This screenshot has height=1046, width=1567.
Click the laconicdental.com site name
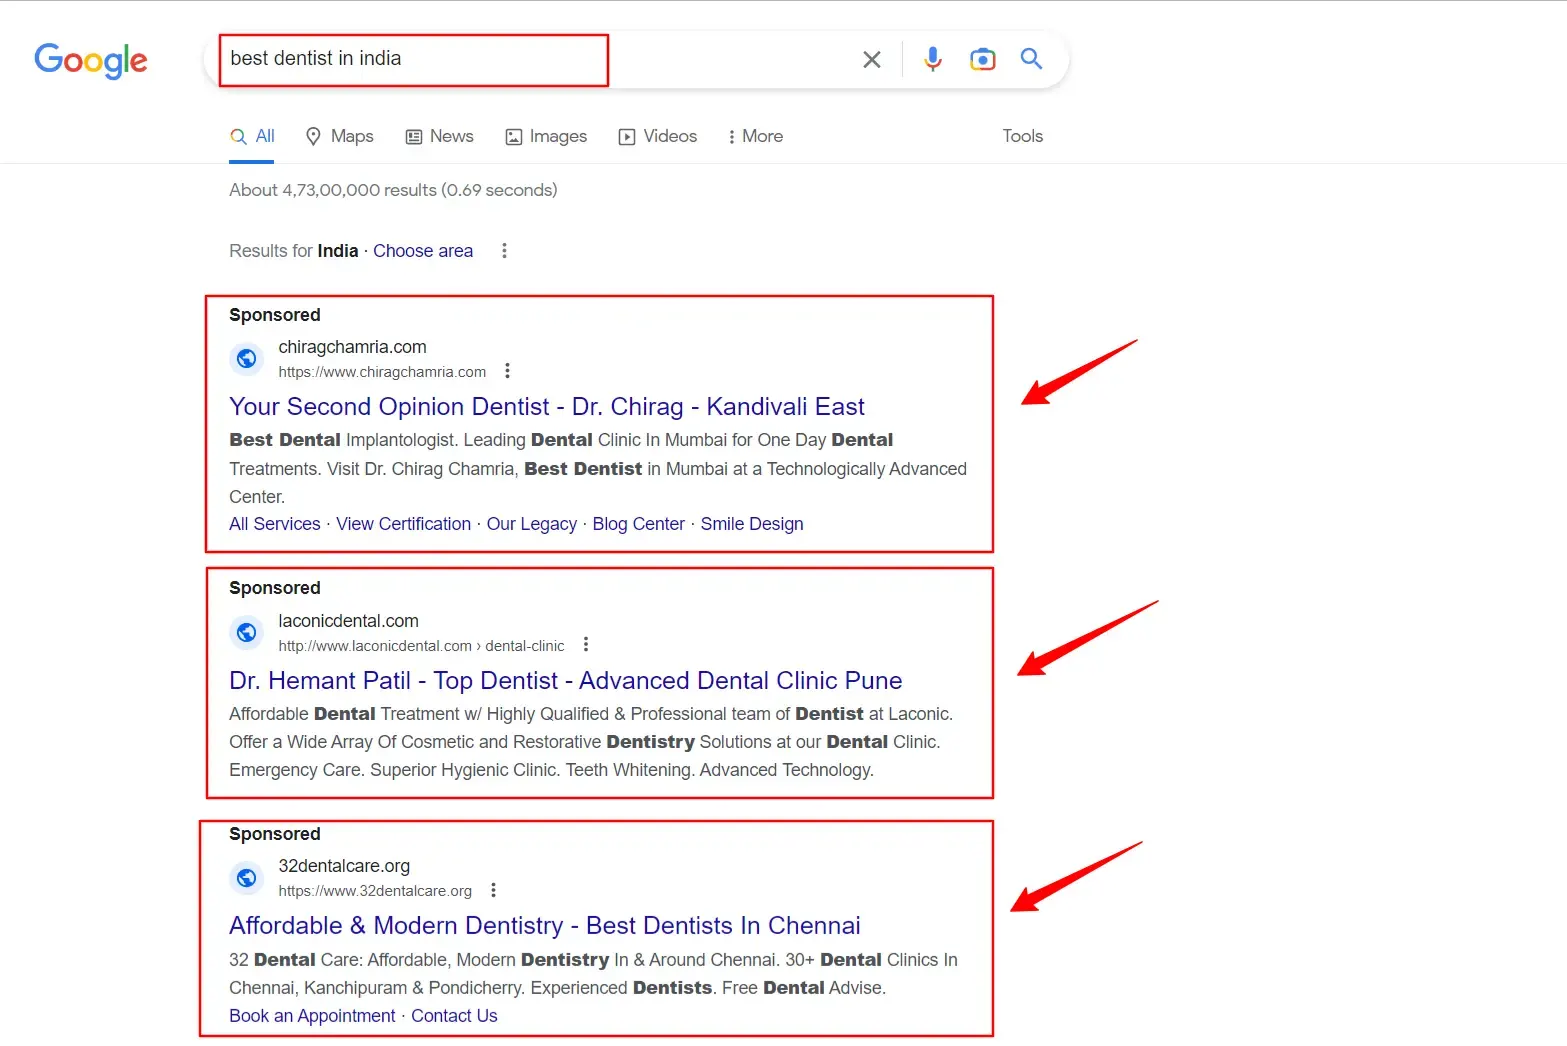(x=348, y=621)
